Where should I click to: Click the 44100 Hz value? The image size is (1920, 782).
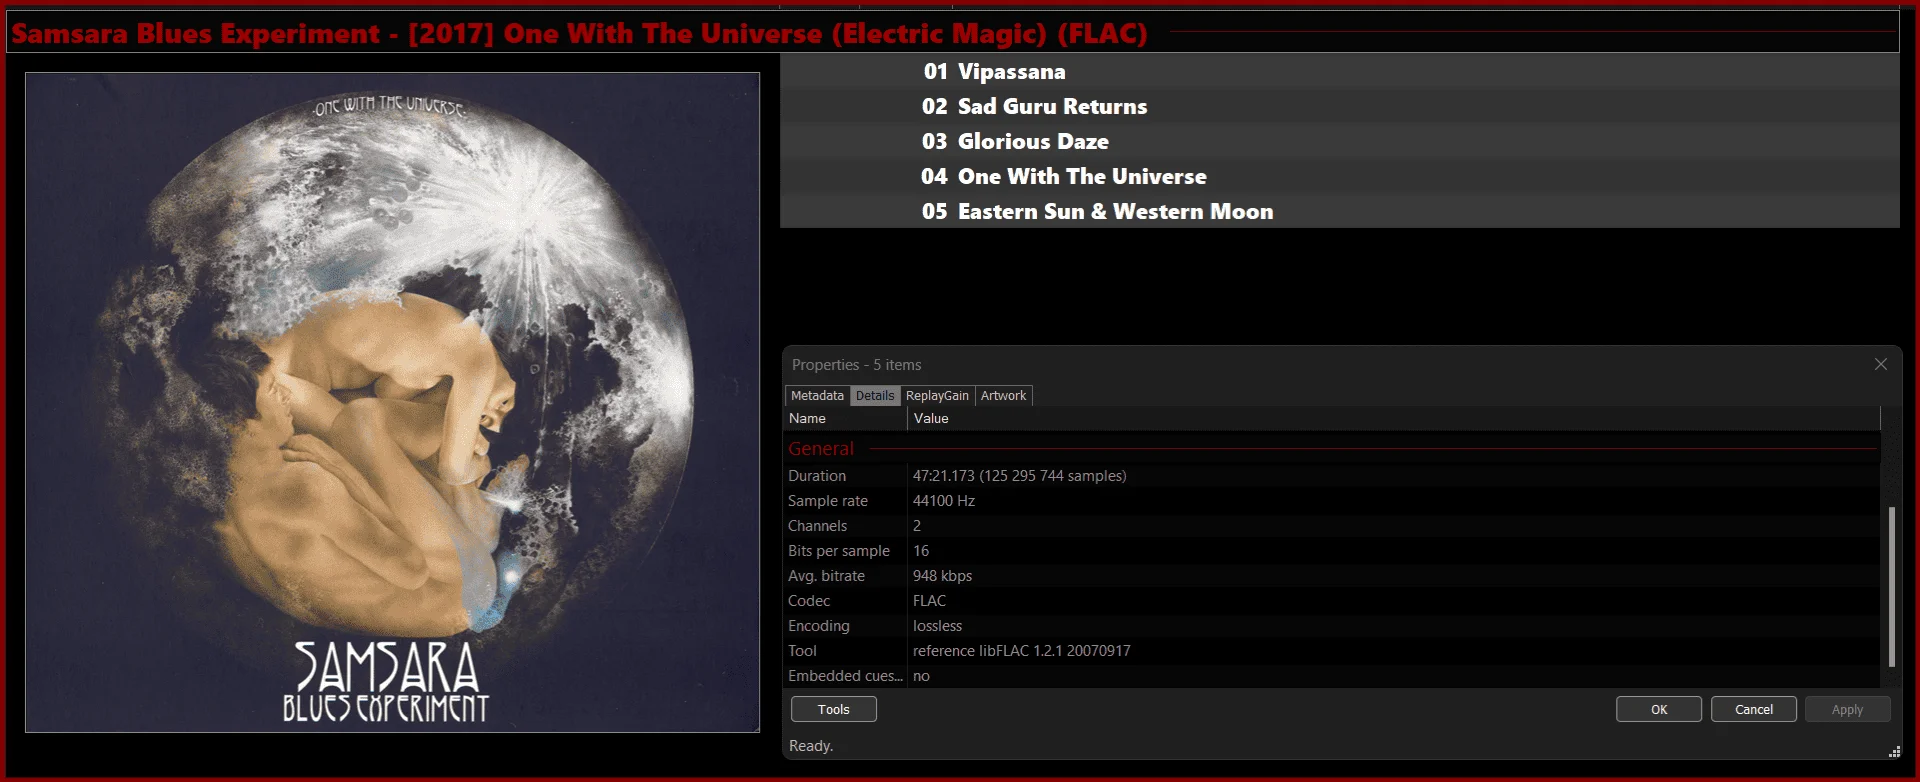point(943,501)
